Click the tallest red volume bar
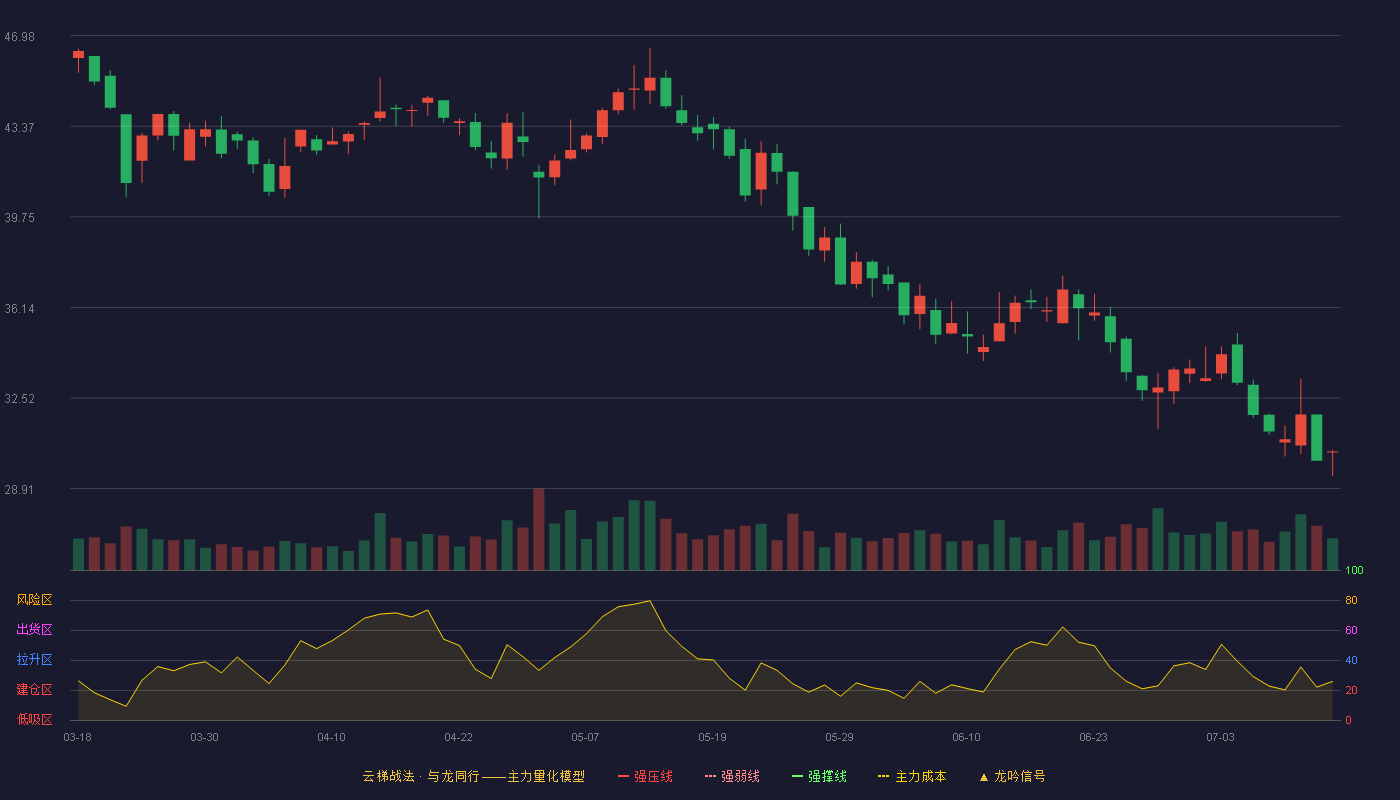Viewport: 1400px width, 800px height. tap(538, 529)
